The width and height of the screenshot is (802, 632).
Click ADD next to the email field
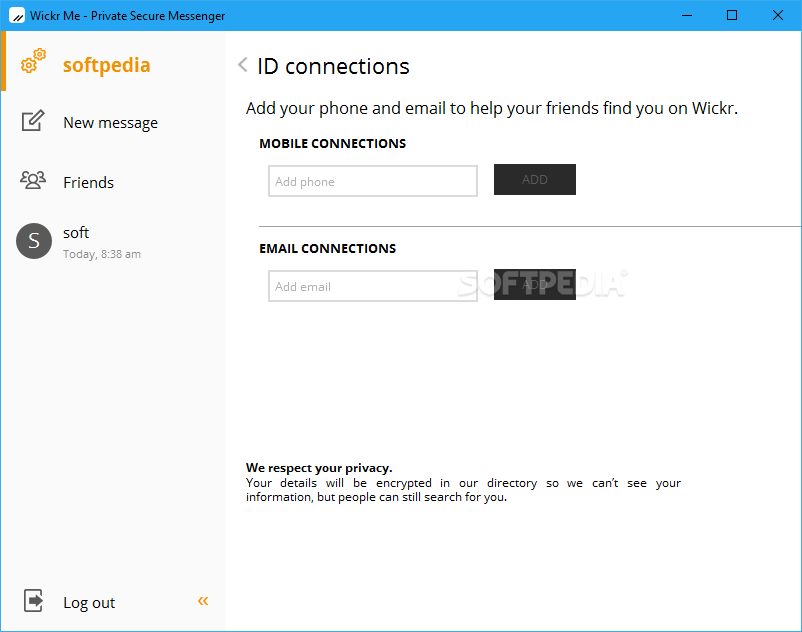coord(534,284)
